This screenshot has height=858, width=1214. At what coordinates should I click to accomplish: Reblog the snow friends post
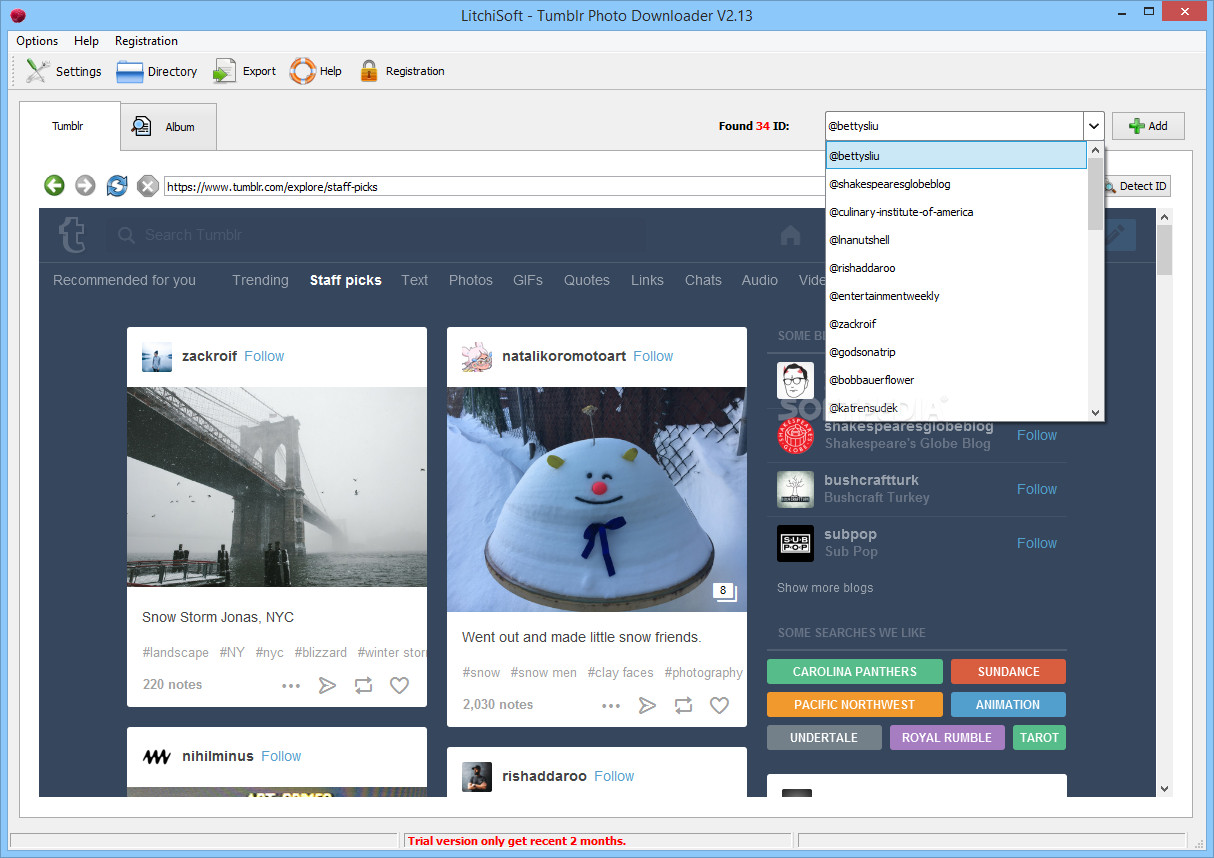click(683, 705)
